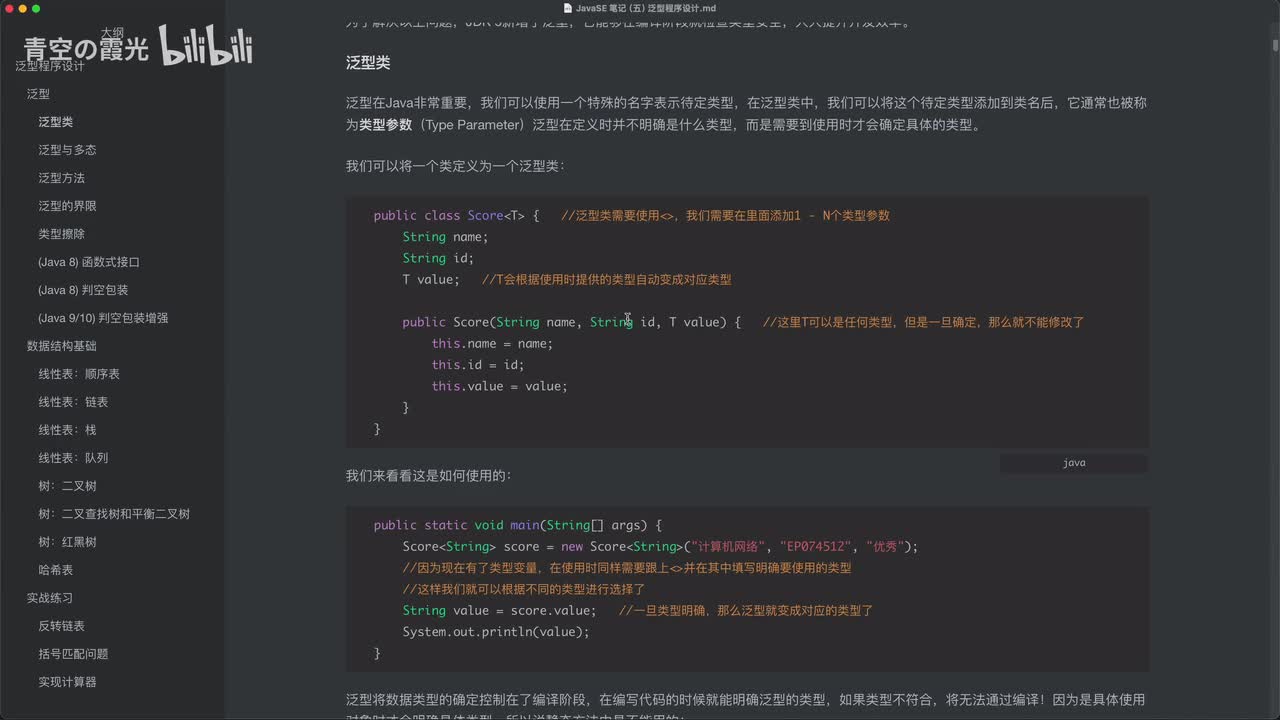This screenshot has width=1280, height=720.
Task: Navigate to 线性表：链表 outline entry
Action: click(x=73, y=402)
